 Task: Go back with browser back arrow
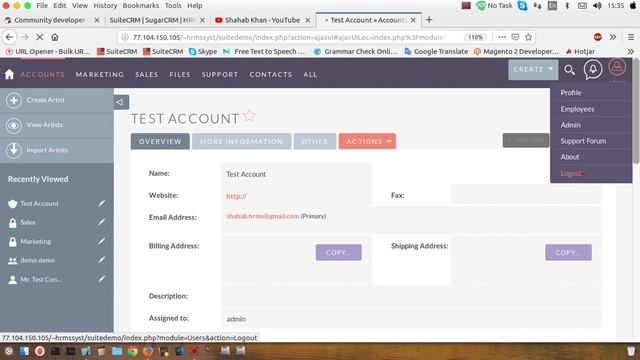pos(9,37)
